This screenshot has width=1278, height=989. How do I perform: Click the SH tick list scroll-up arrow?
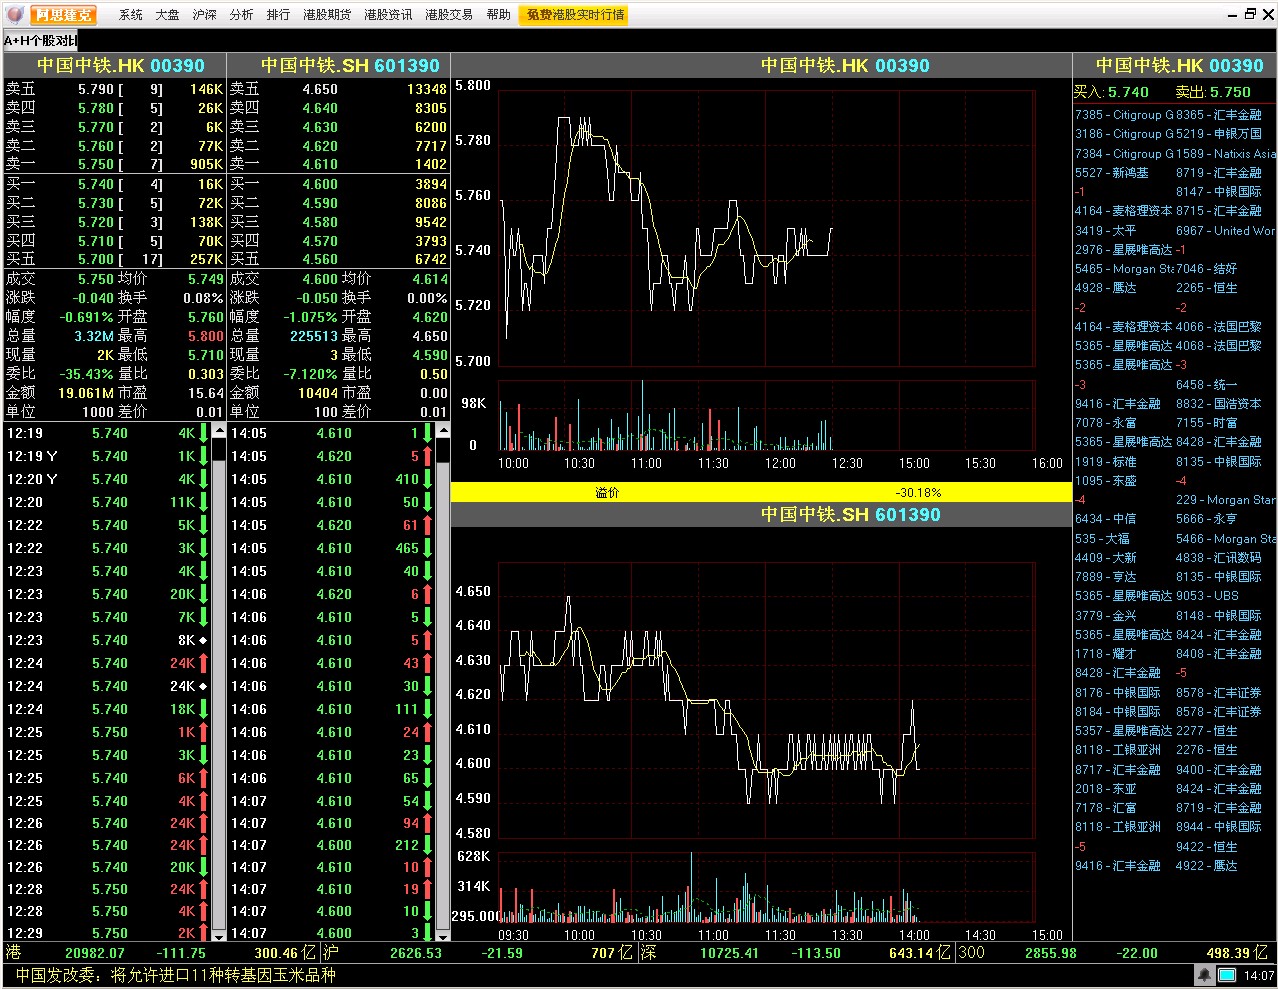click(x=442, y=430)
